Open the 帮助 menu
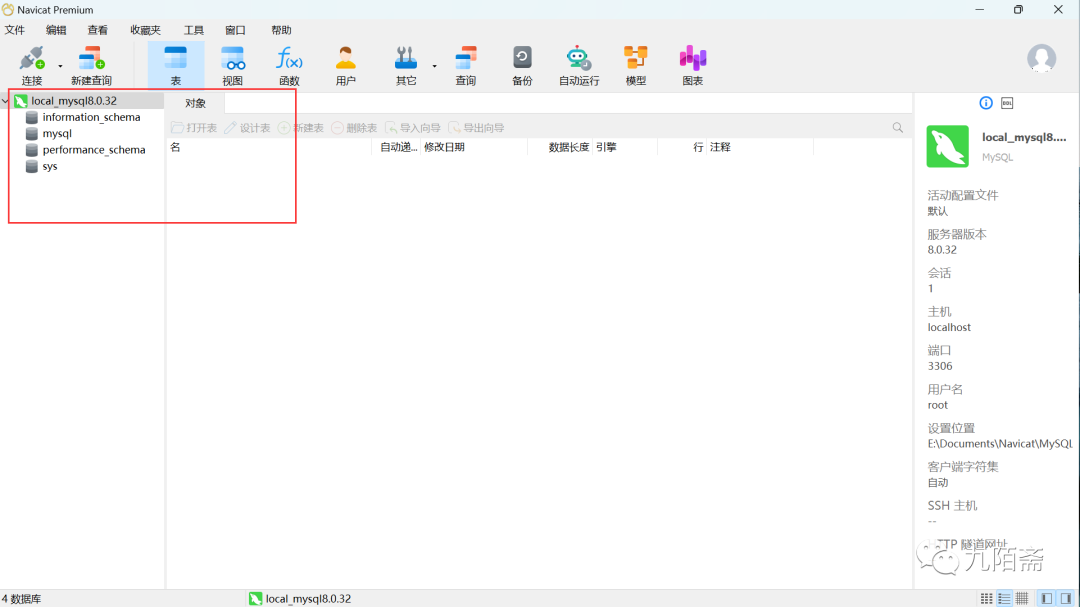The width and height of the screenshot is (1080, 607). click(x=281, y=30)
